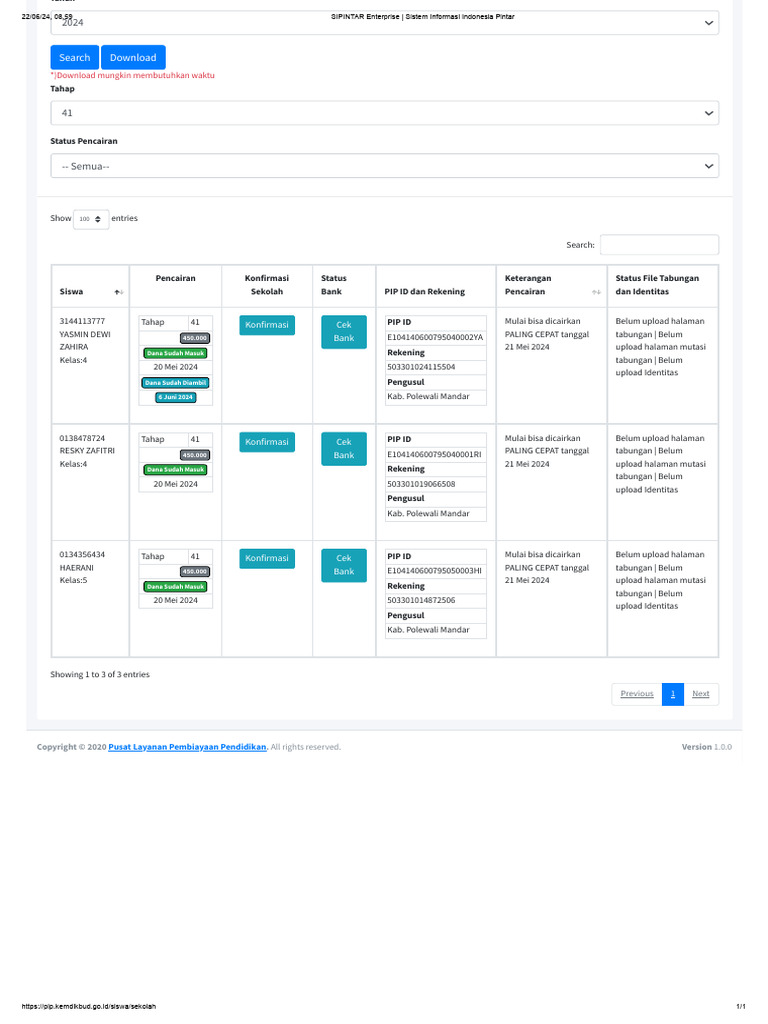This screenshot has width=768, height=1024.
Task: Change the Show entries count selector
Action: click(x=91, y=219)
